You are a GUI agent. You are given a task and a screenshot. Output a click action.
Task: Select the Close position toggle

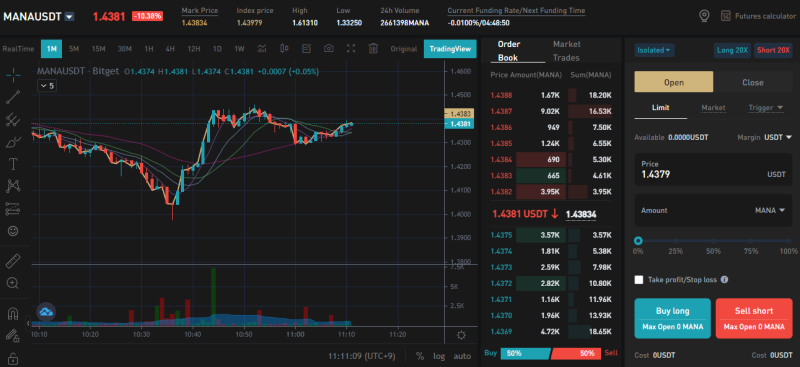click(753, 82)
